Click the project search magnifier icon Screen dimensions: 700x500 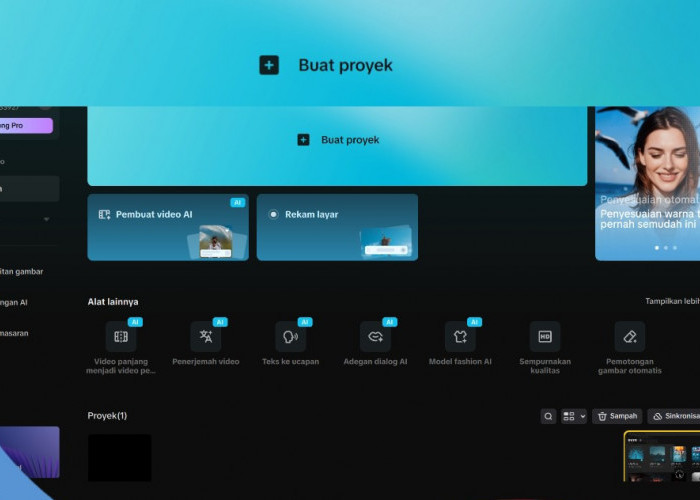point(548,416)
